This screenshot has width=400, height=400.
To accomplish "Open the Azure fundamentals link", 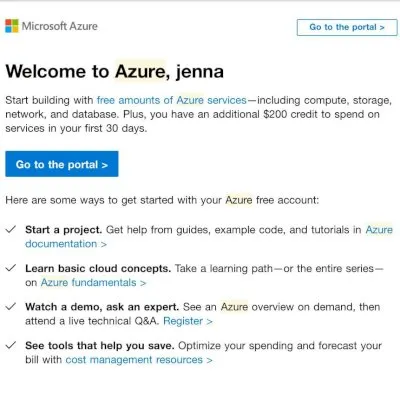I will tap(93, 283).
